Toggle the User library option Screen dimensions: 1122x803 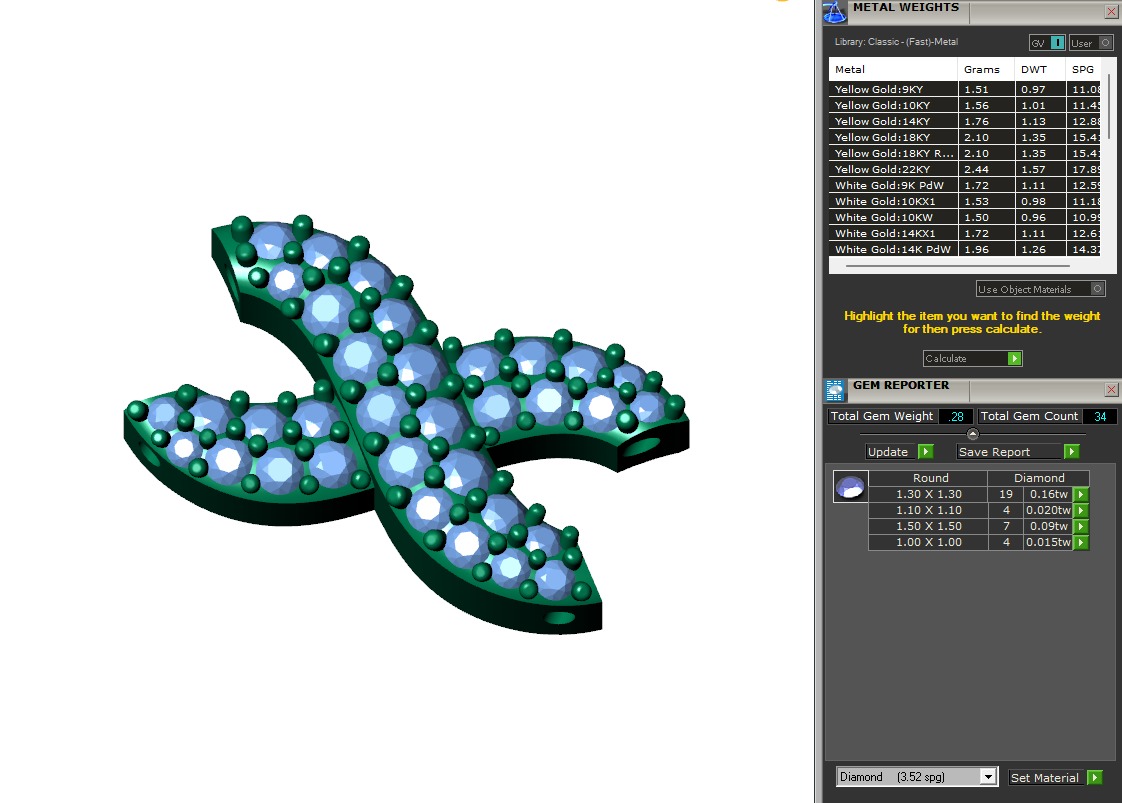pyautogui.click(x=1091, y=43)
